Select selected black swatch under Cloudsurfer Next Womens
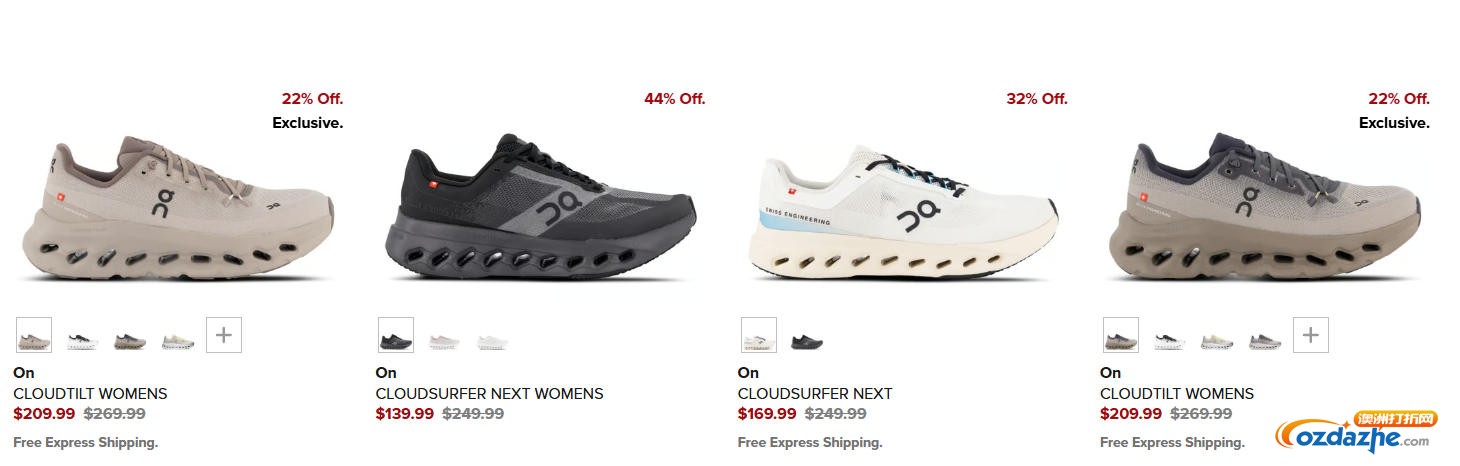 (x=396, y=335)
